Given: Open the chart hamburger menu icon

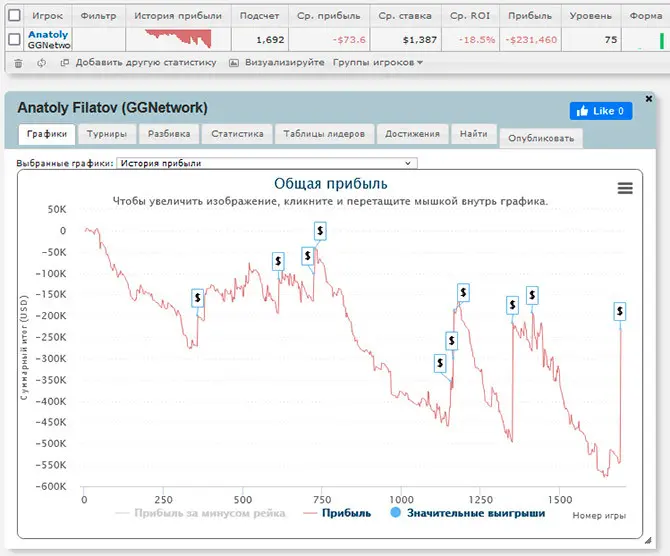Looking at the screenshot, I should pyautogui.click(x=625, y=188).
